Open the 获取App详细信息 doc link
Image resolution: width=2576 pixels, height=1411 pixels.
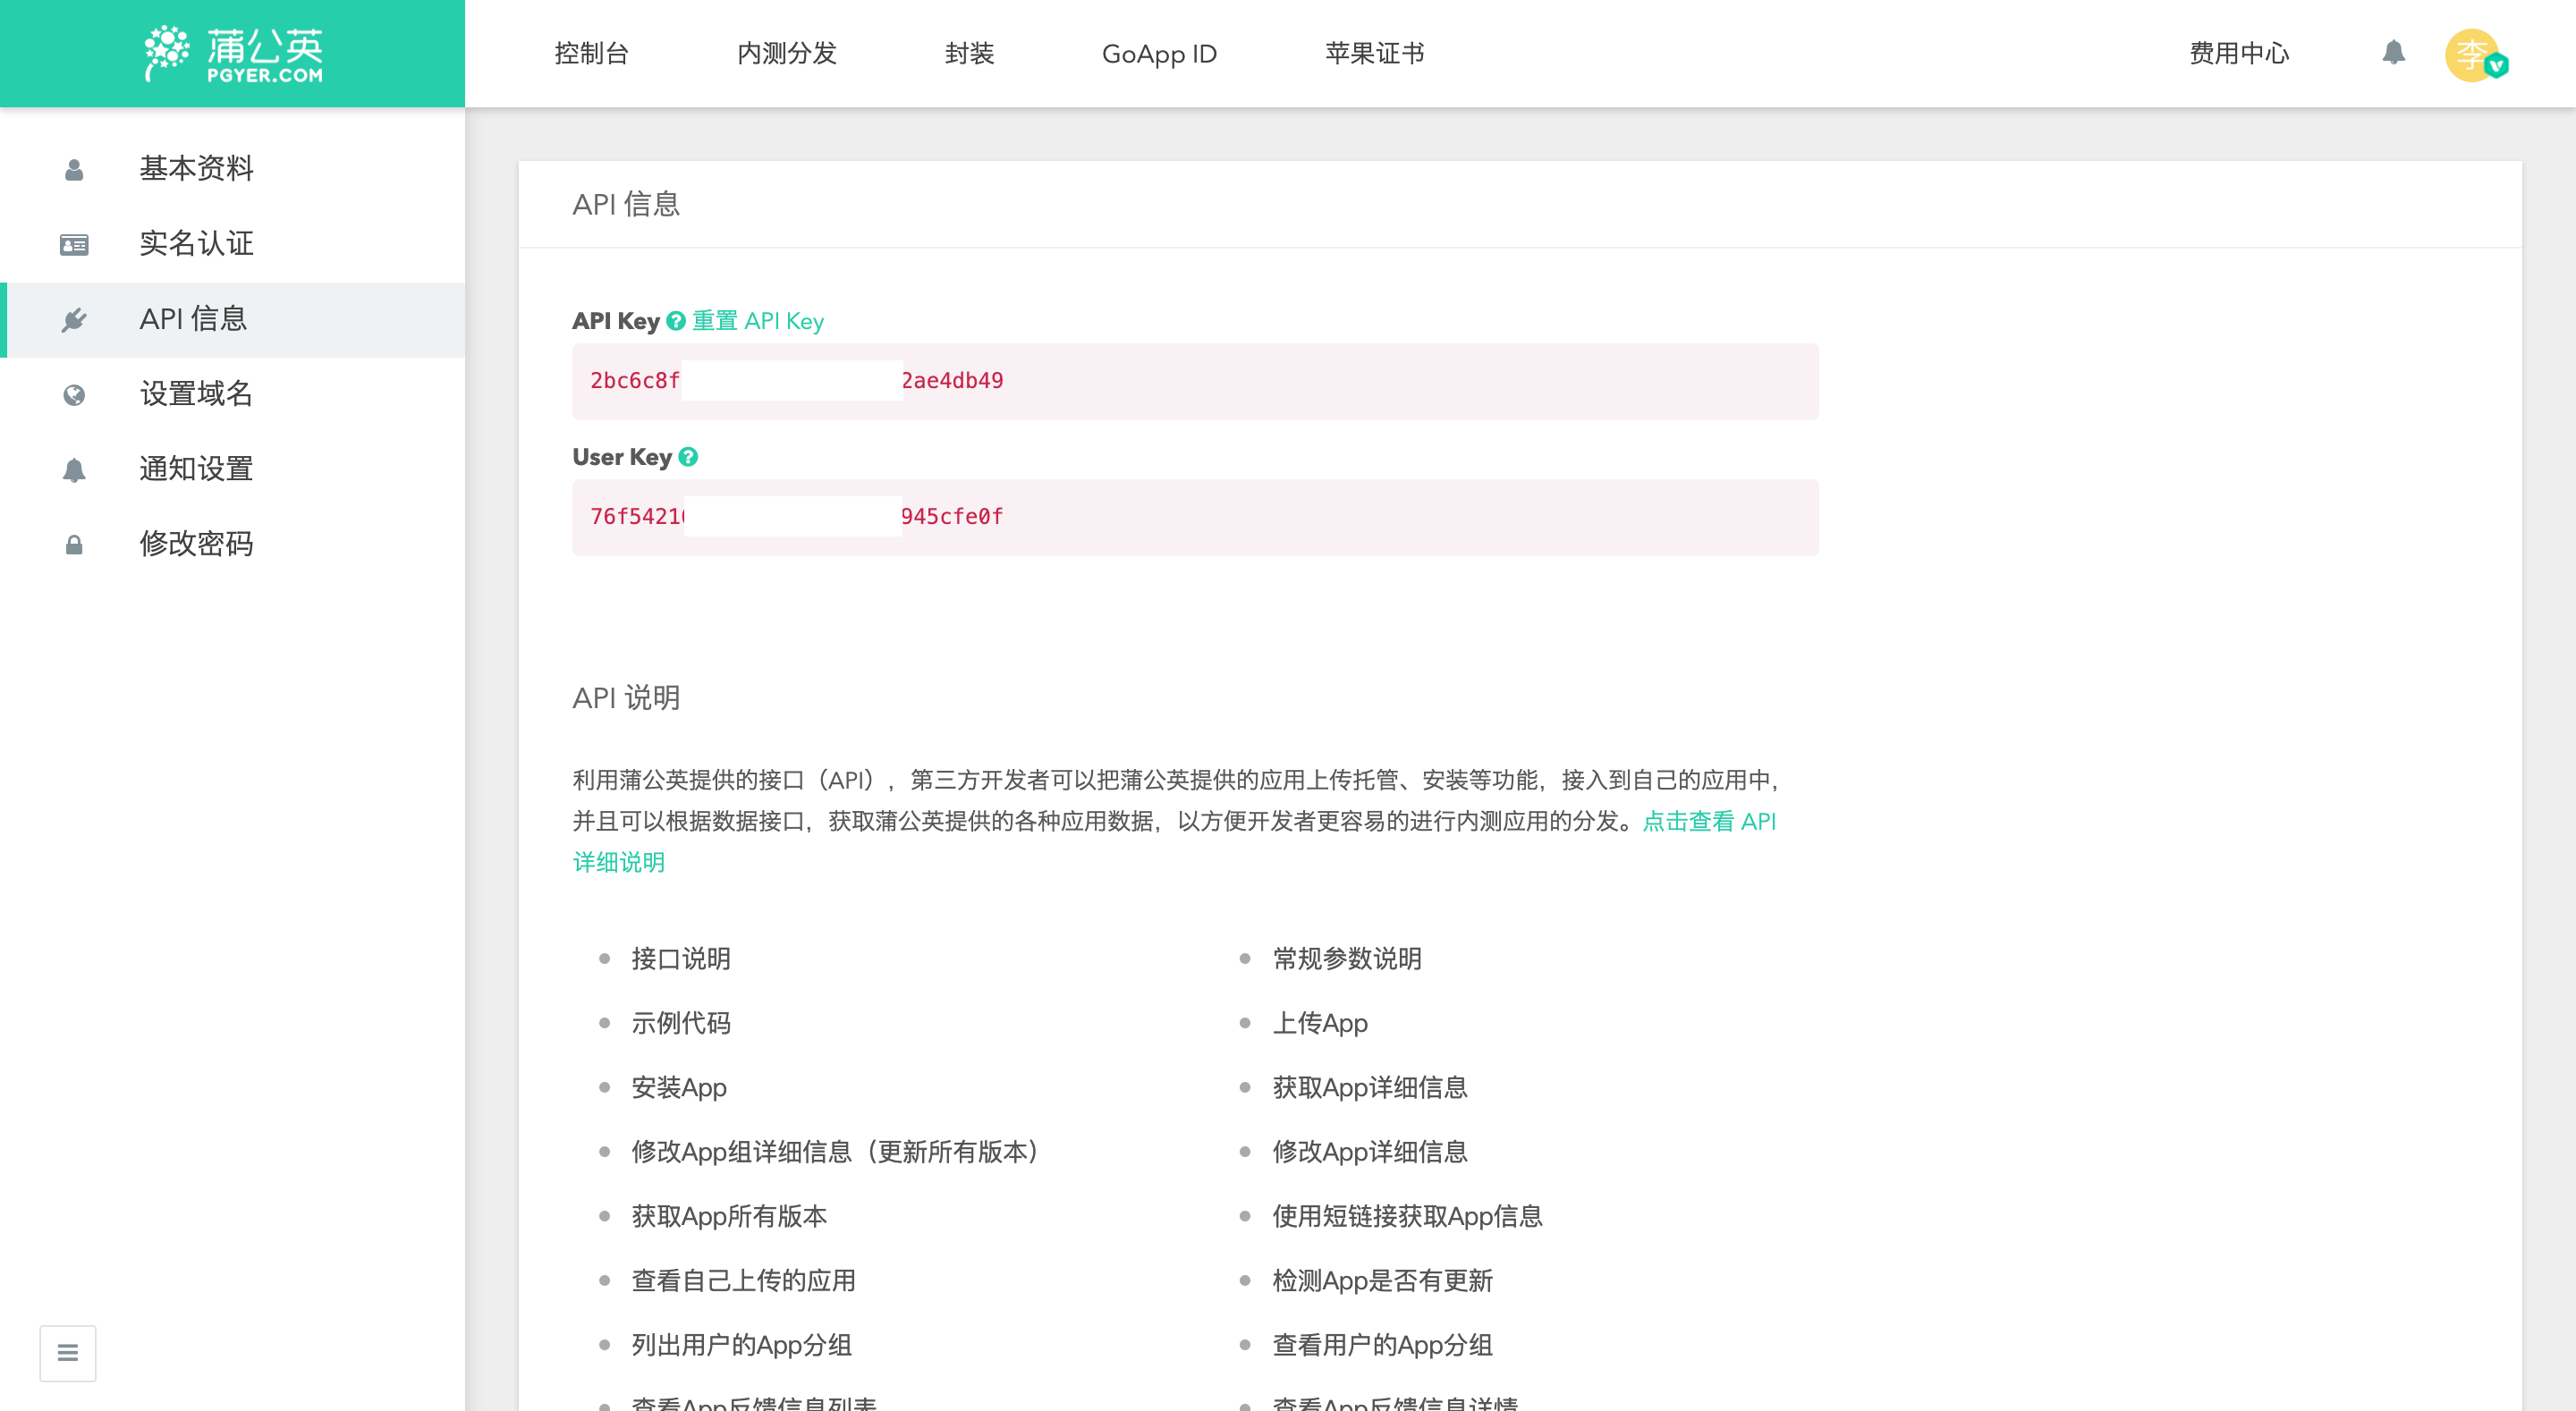[x=1370, y=1087]
